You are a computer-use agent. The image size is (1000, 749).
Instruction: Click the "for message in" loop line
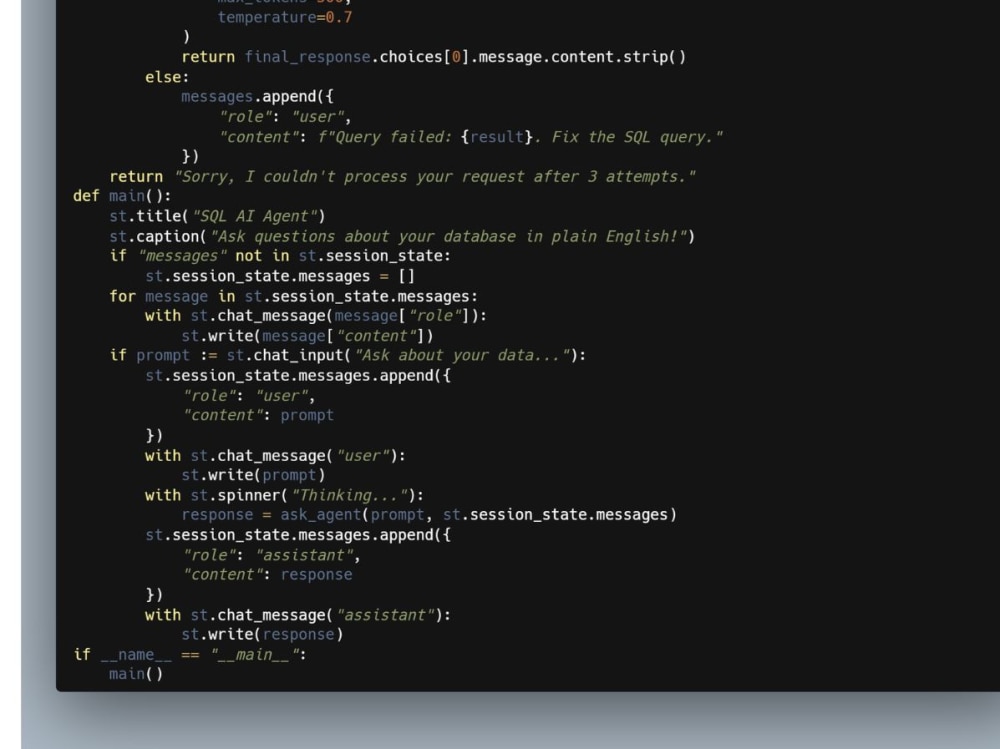pyautogui.click(x=293, y=297)
